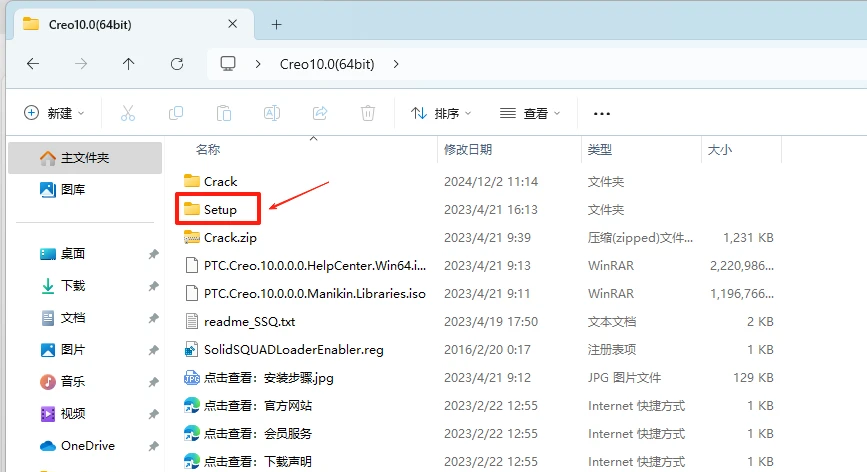
Task: Click the Copy icon in the toolbar
Action: click(176, 113)
